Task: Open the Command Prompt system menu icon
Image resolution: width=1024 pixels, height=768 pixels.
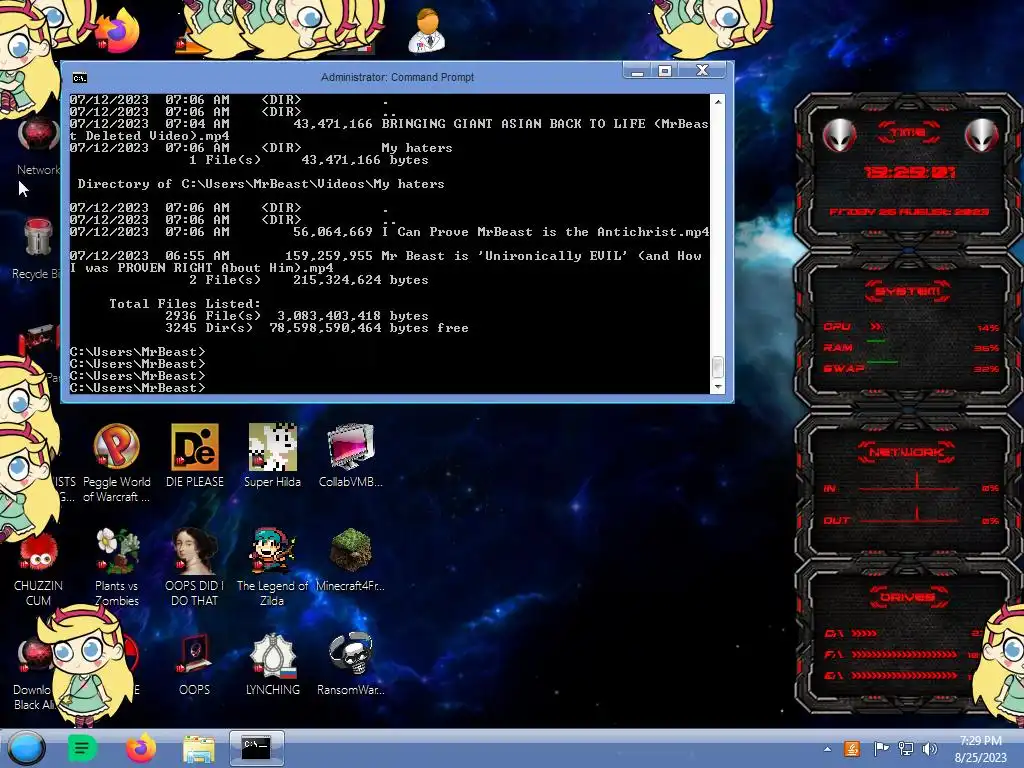Action: (80, 78)
